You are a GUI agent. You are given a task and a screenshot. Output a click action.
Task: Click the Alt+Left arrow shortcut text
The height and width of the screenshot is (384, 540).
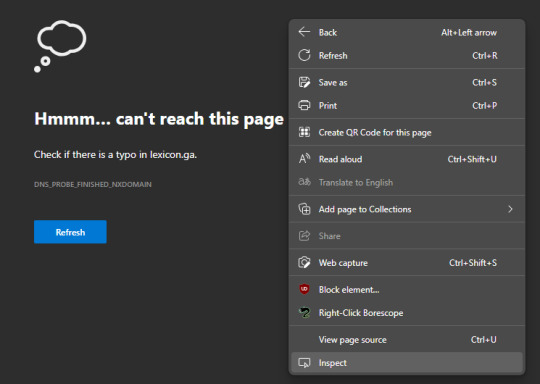[469, 32]
